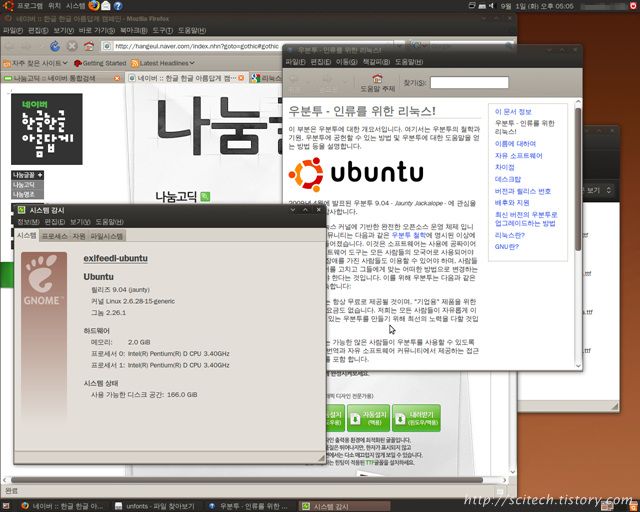Screen dimensions: 640x512
Task: Go to the Firefox home page
Action: [x=89, y=46]
